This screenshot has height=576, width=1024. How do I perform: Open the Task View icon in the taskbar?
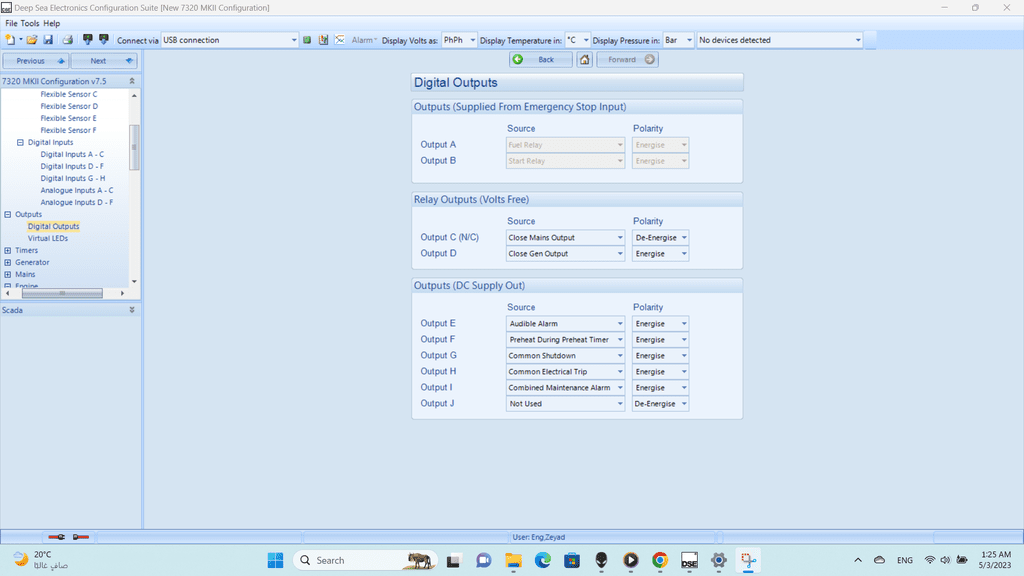pos(453,560)
